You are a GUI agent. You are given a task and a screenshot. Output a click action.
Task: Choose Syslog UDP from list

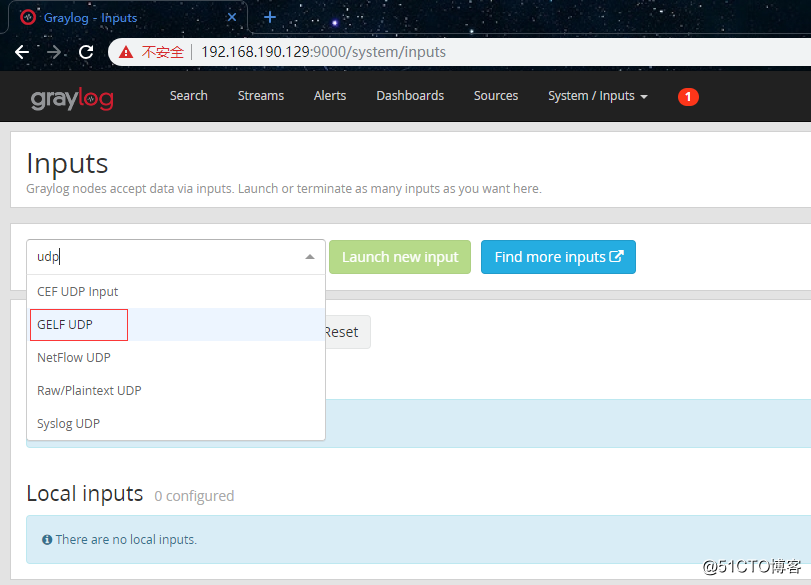tap(176, 424)
